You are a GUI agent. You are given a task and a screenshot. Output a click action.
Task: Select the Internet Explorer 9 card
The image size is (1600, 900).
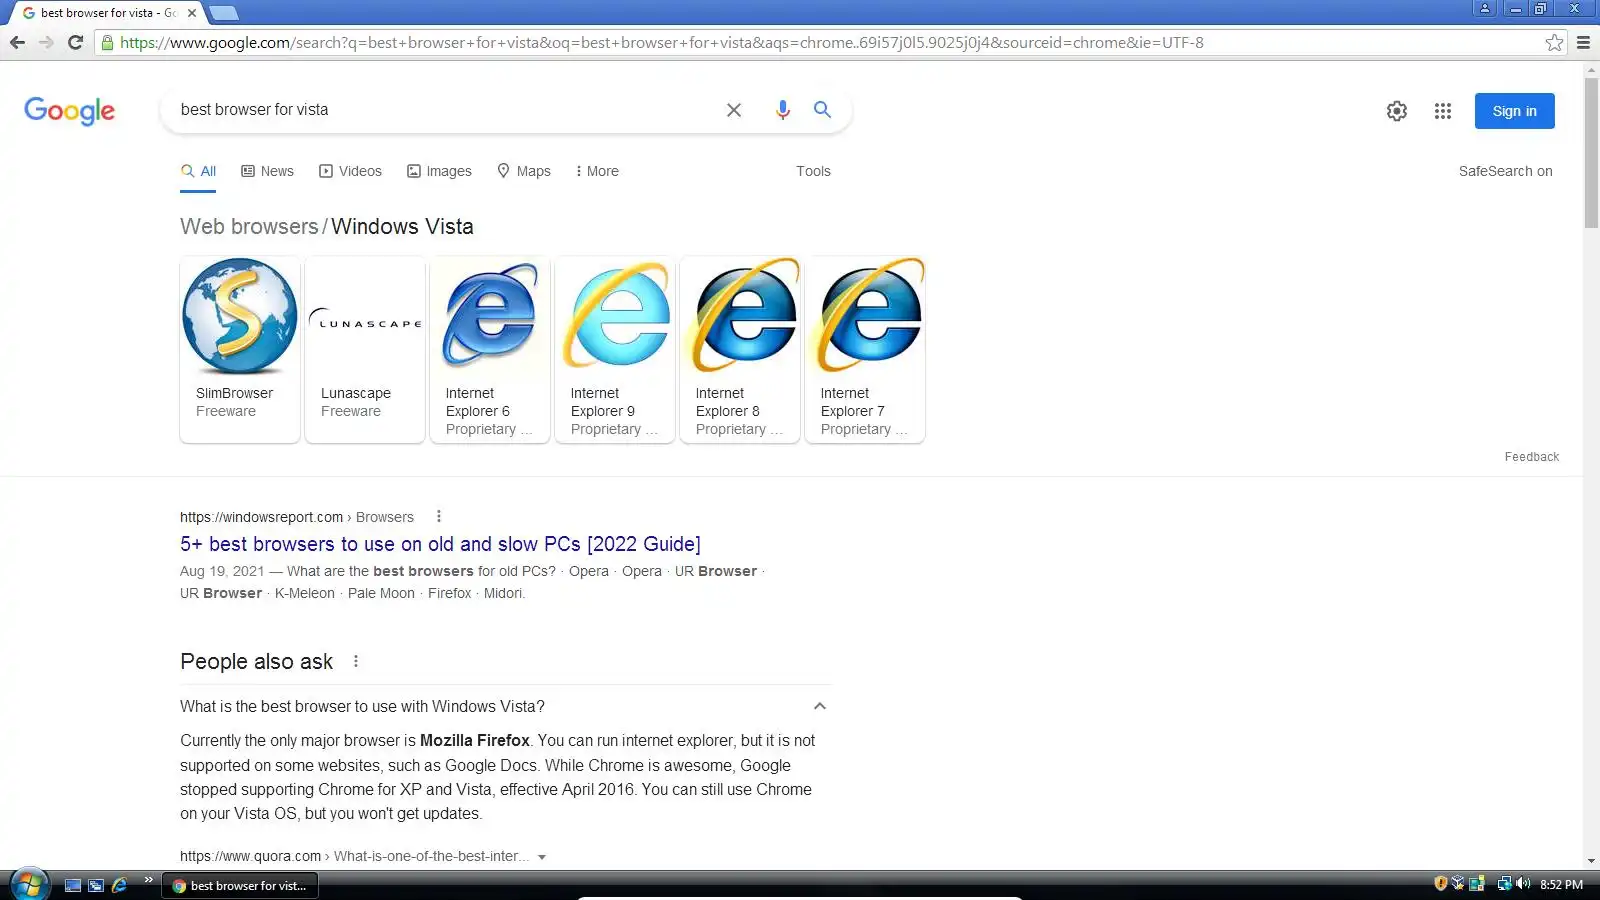pos(615,349)
